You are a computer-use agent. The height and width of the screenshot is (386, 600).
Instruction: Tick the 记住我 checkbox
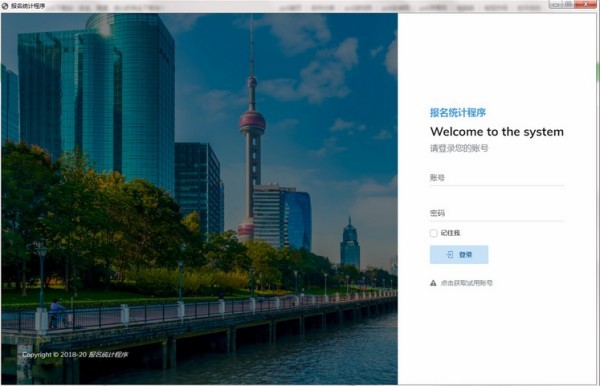point(434,233)
